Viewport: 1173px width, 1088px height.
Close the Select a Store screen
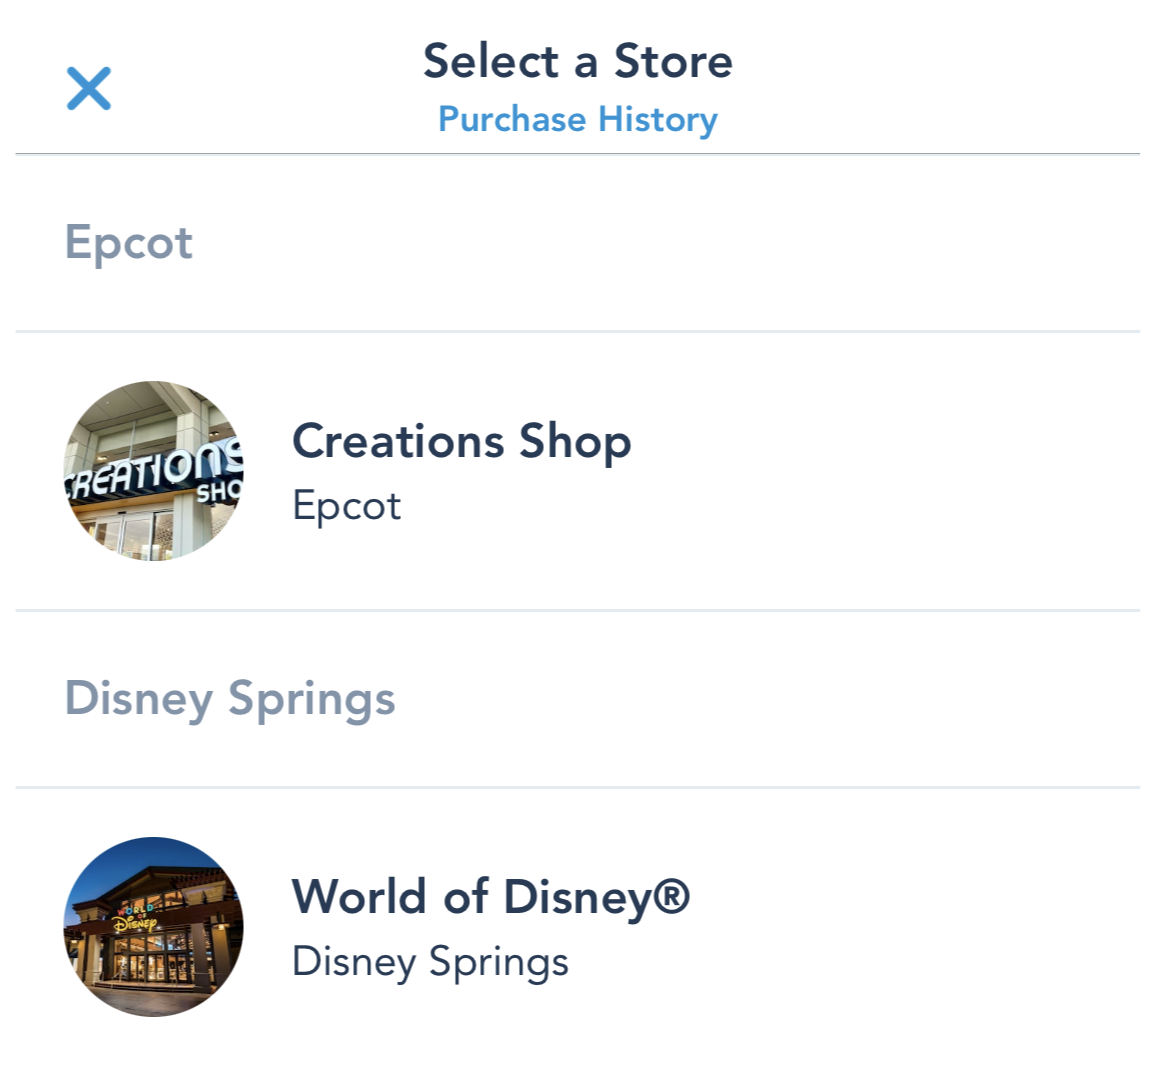coord(88,88)
